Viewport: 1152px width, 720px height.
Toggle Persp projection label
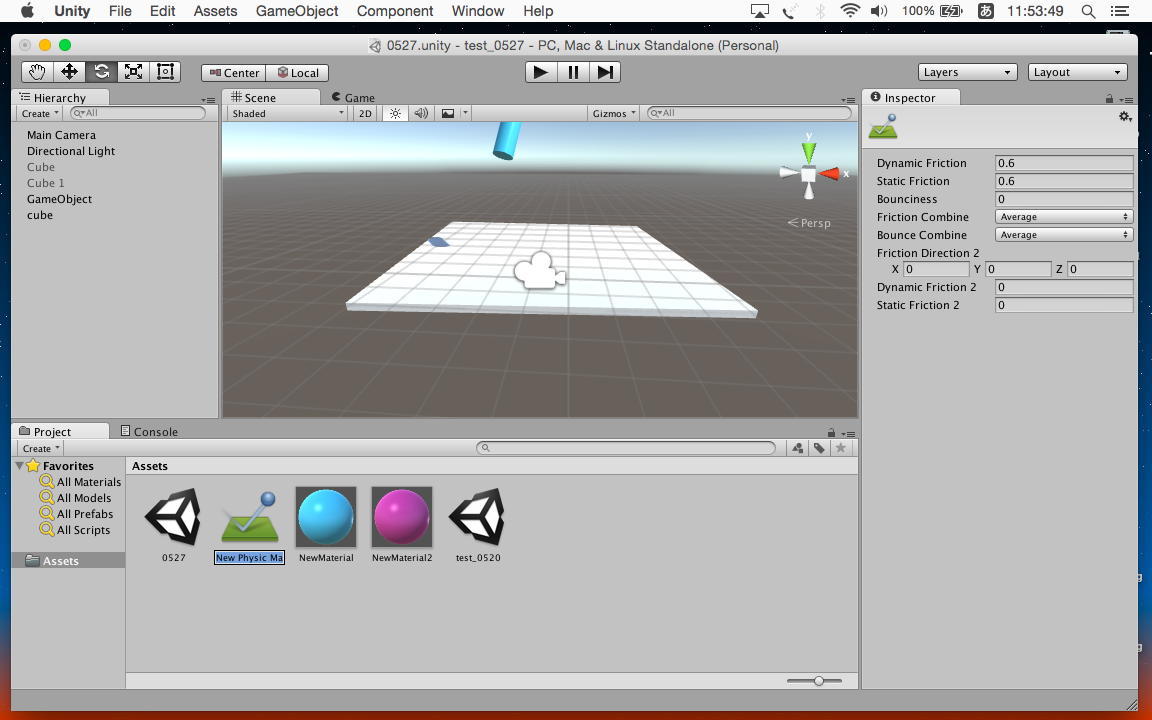(809, 223)
